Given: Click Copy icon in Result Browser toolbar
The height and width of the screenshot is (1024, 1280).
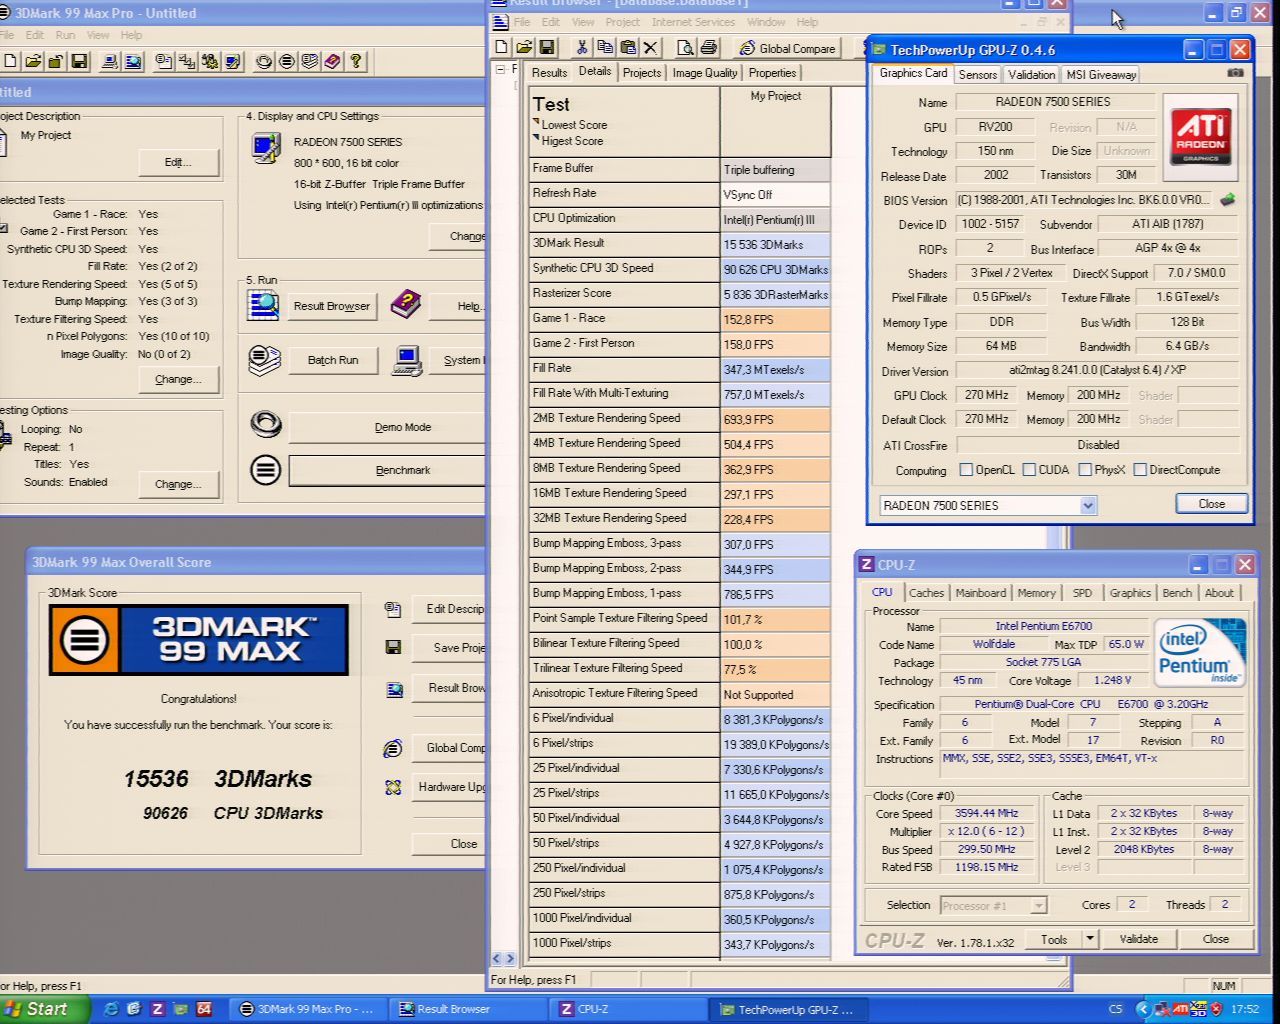Looking at the screenshot, I should [605, 47].
